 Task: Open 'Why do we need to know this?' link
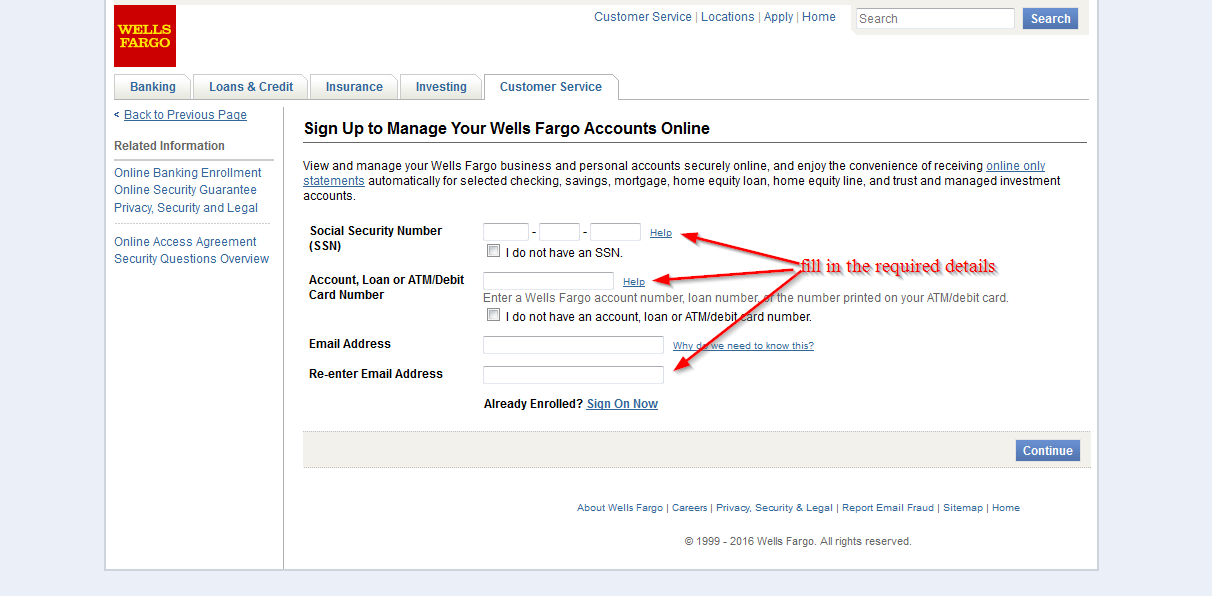click(743, 346)
